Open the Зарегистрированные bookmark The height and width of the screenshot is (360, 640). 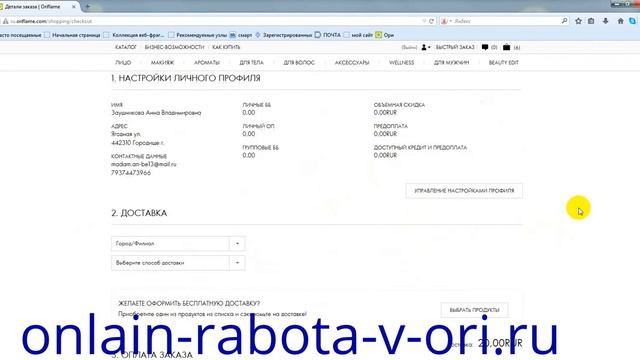coord(284,35)
